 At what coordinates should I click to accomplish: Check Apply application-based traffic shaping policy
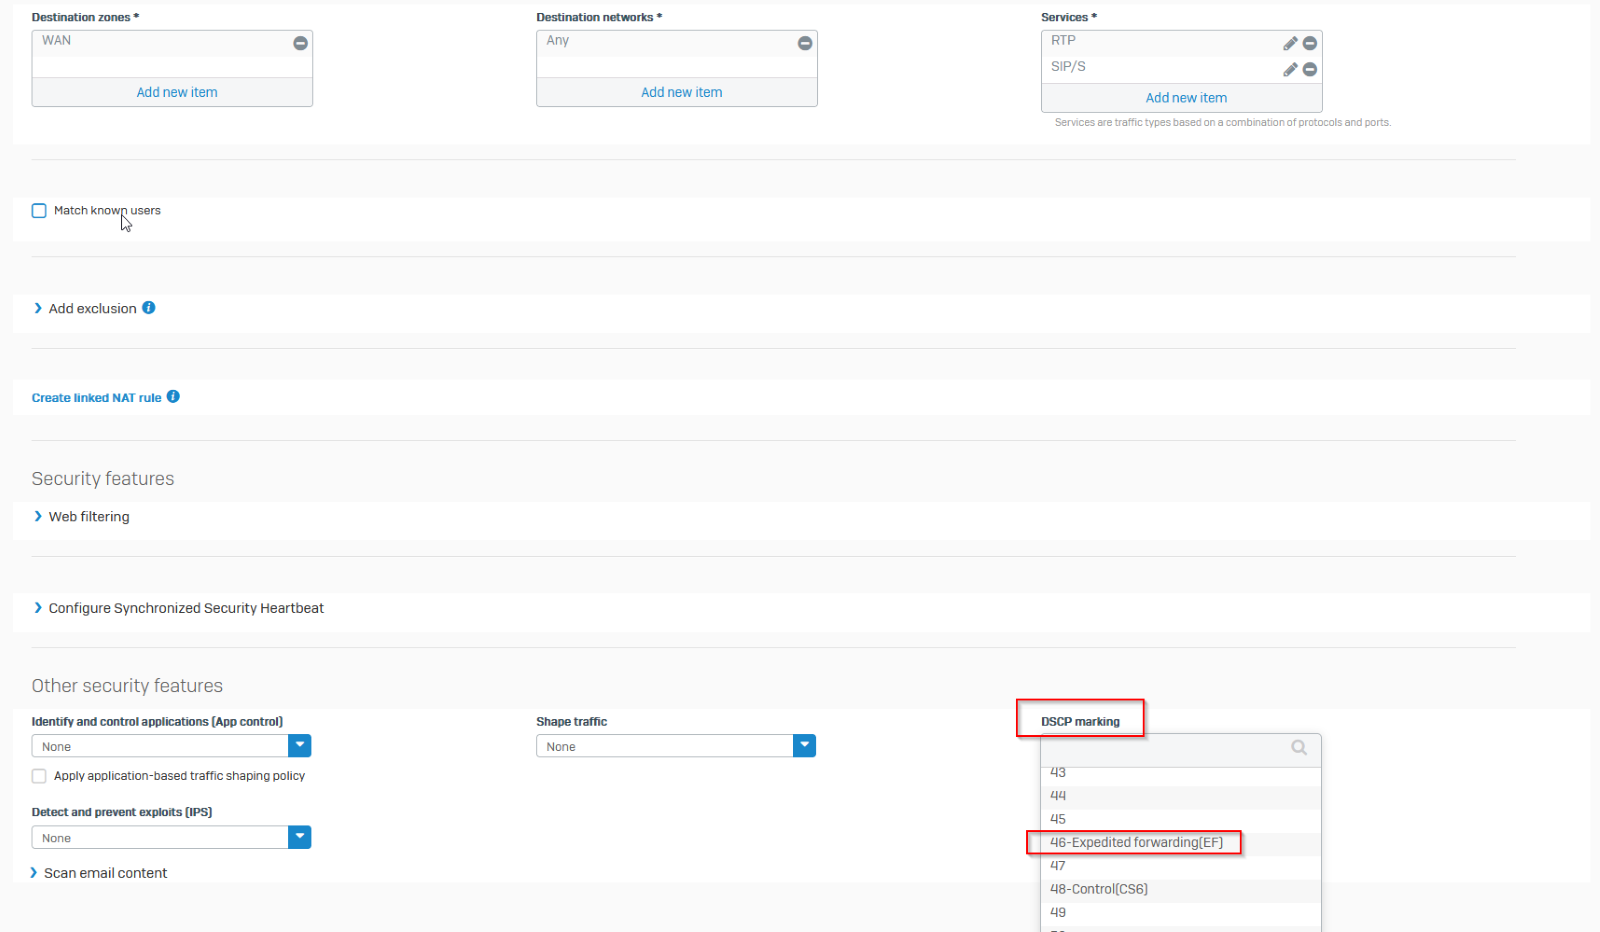[x=39, y=776]
